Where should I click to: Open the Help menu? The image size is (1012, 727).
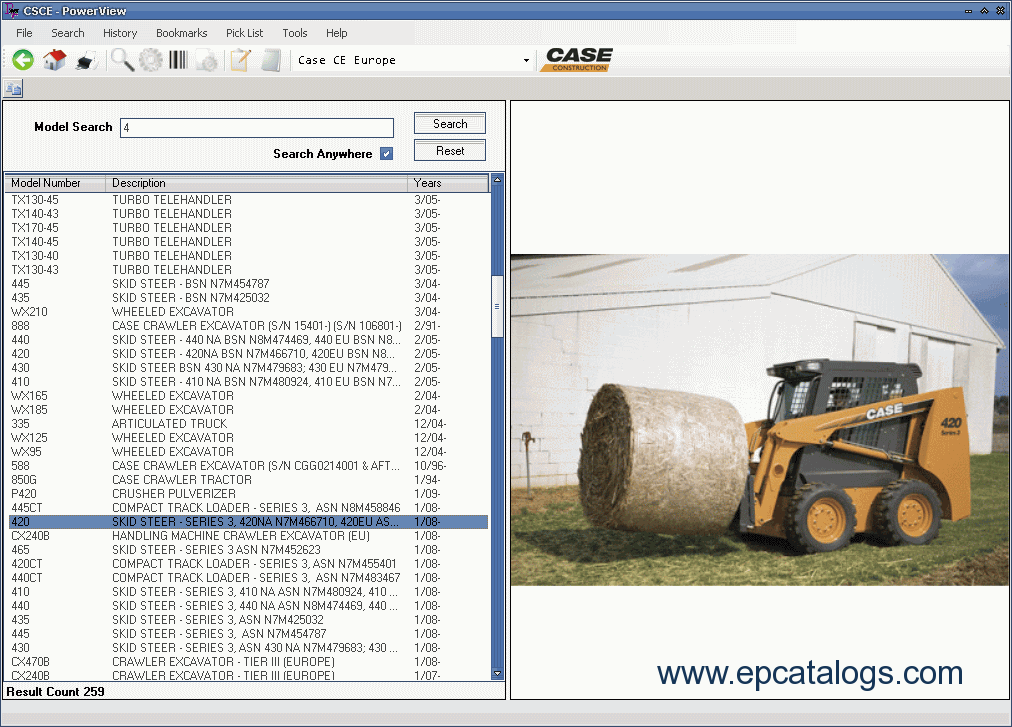point(336,33)
